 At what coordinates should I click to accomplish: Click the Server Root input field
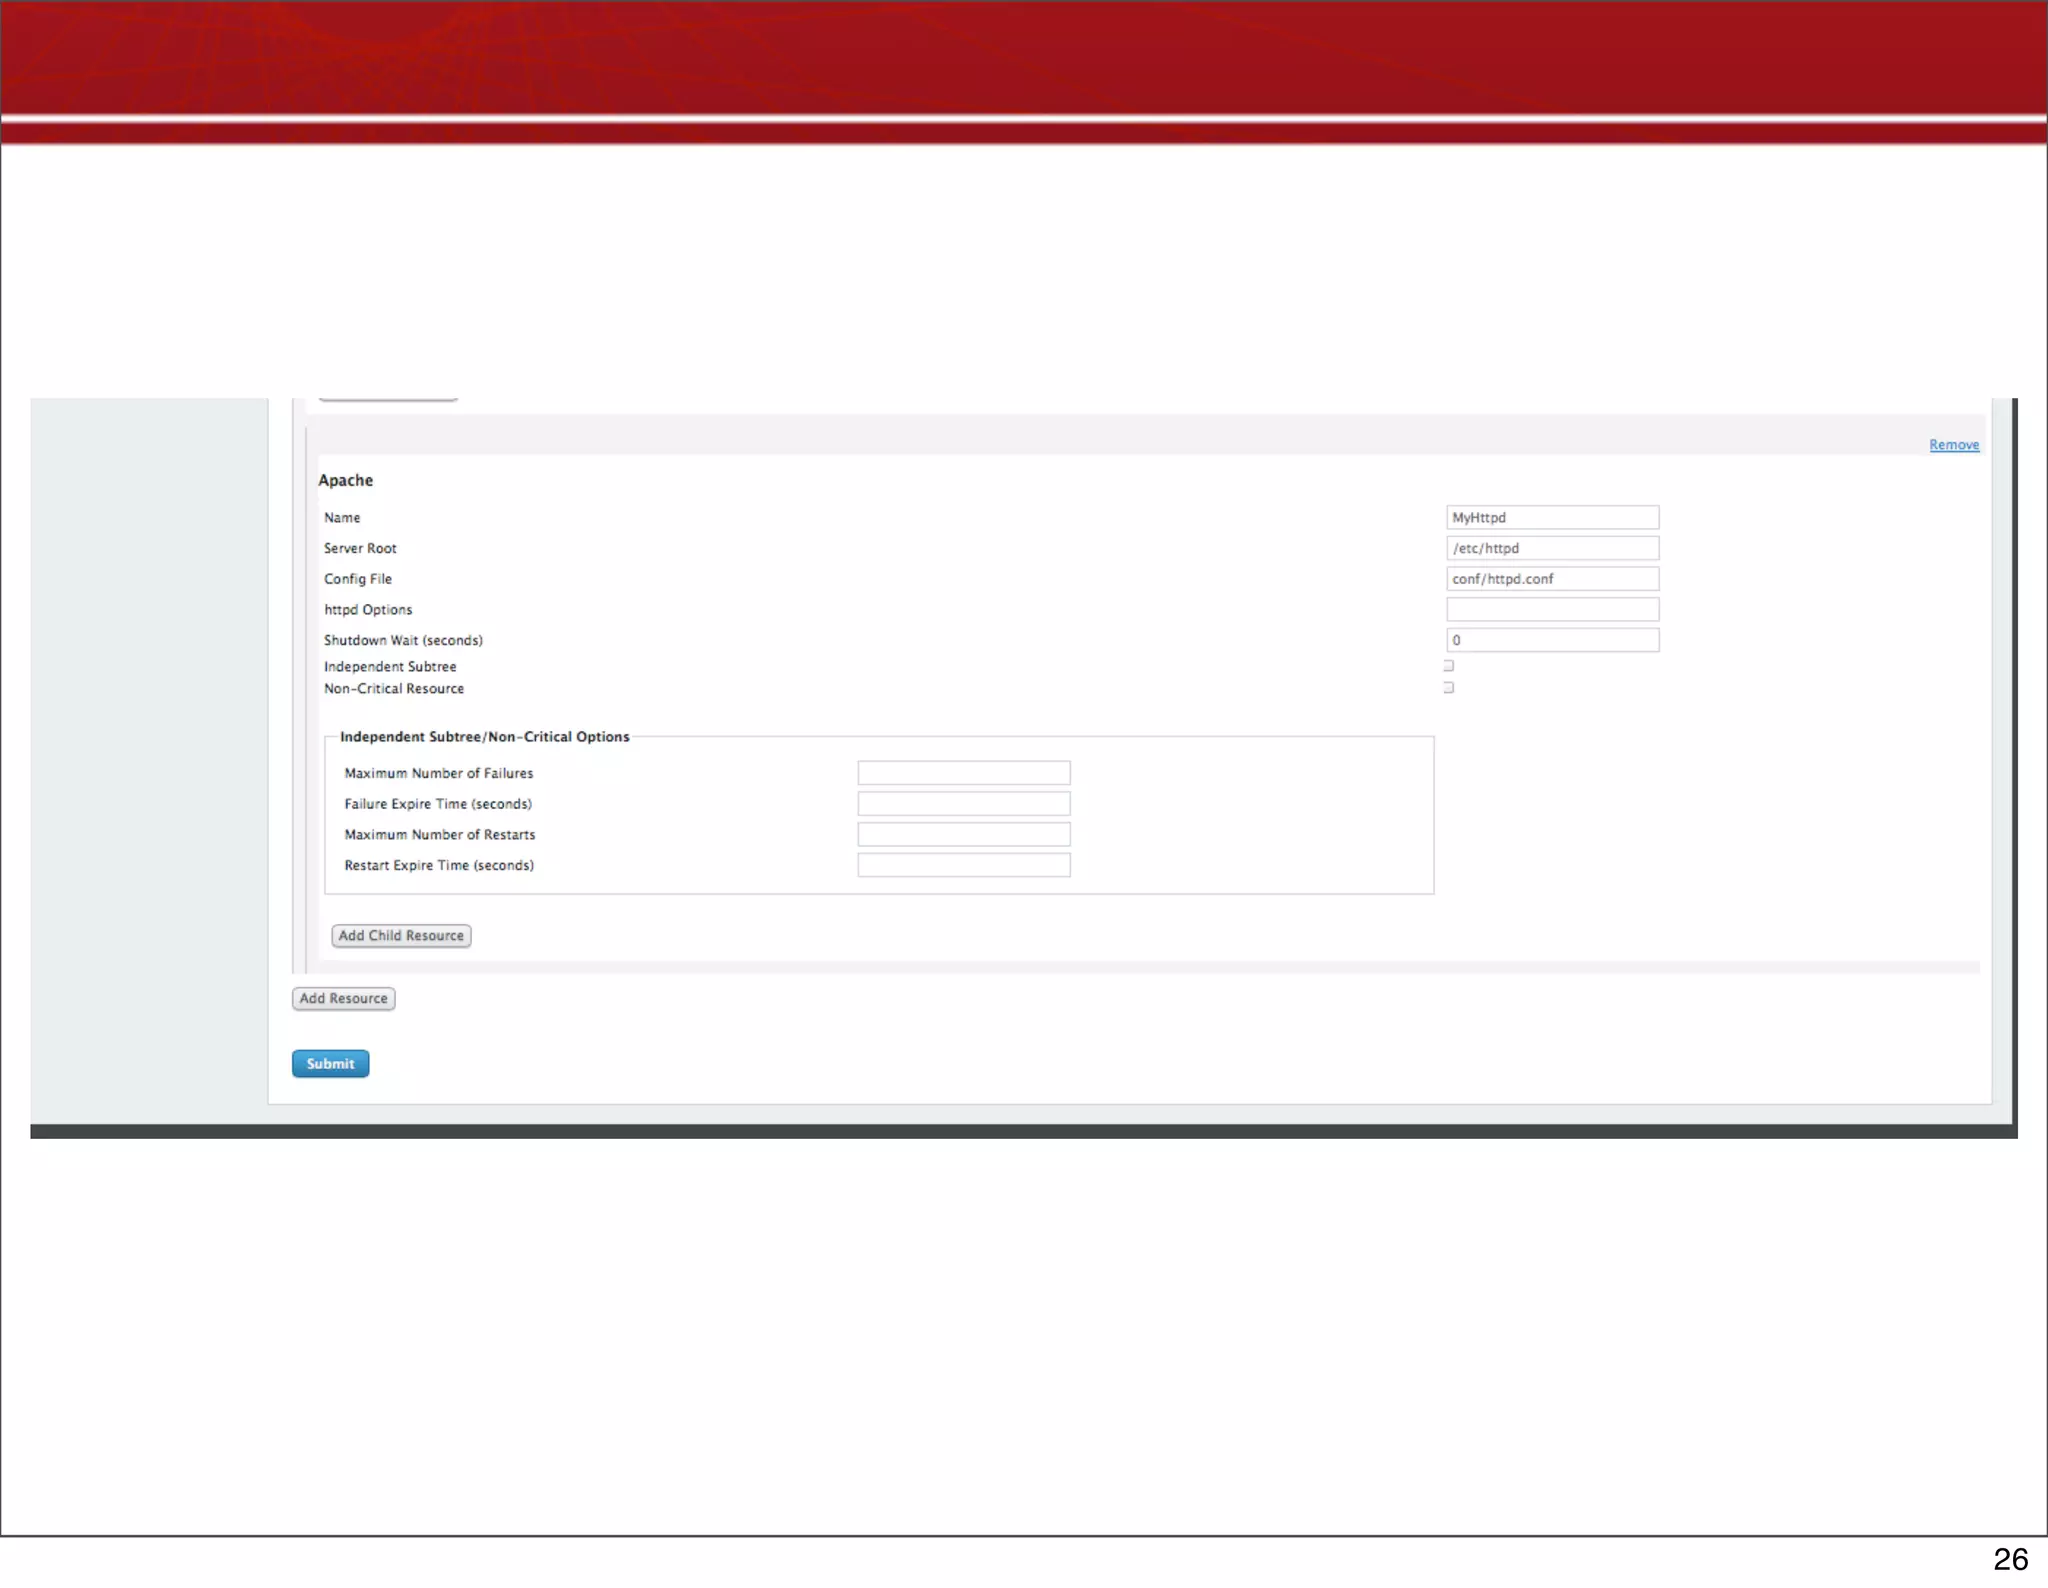point(1552,548)
